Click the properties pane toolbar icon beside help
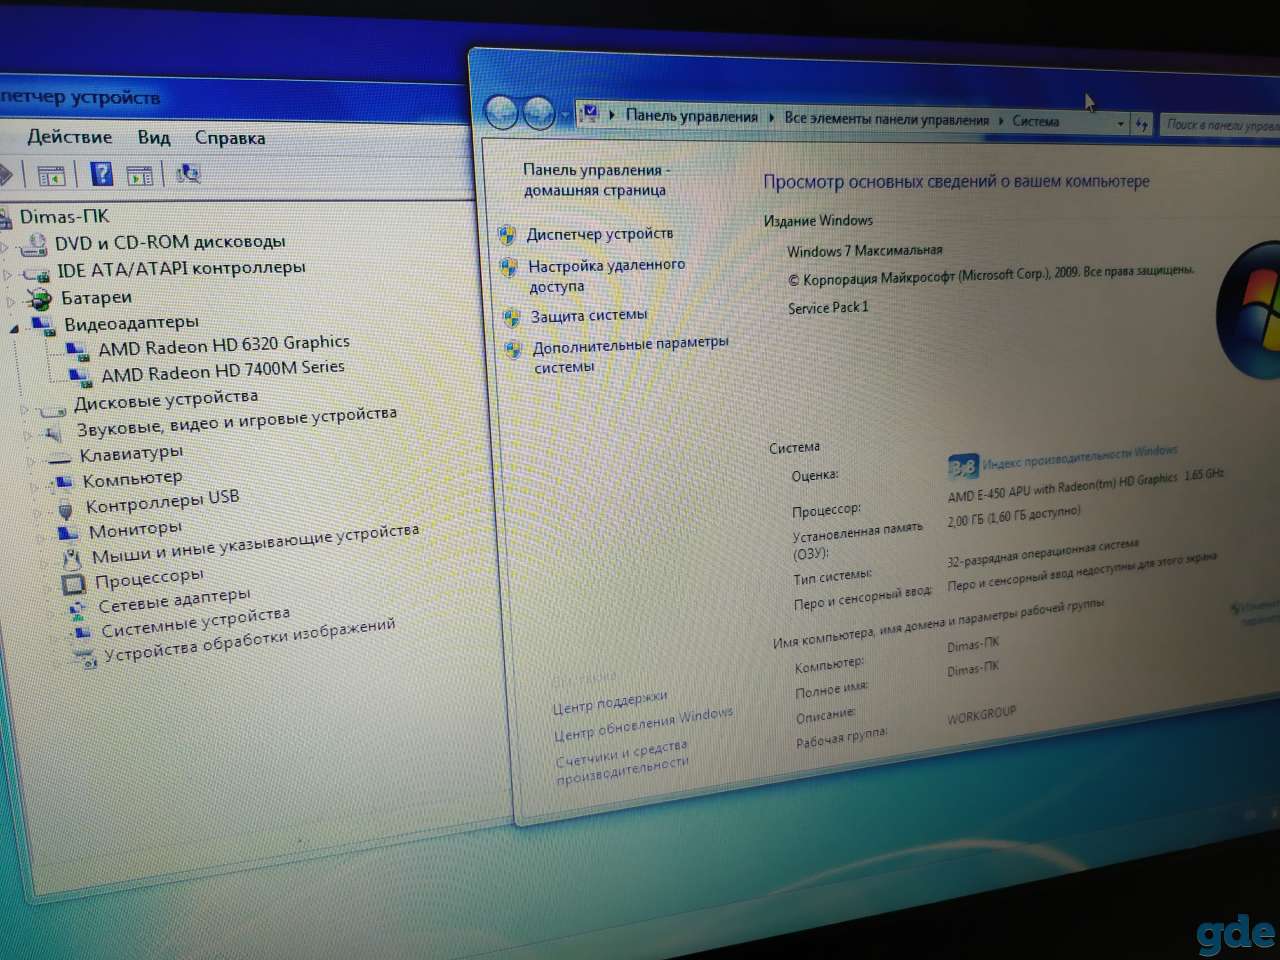The height and width of the screenshot is (960, 1280). point(140,176)
